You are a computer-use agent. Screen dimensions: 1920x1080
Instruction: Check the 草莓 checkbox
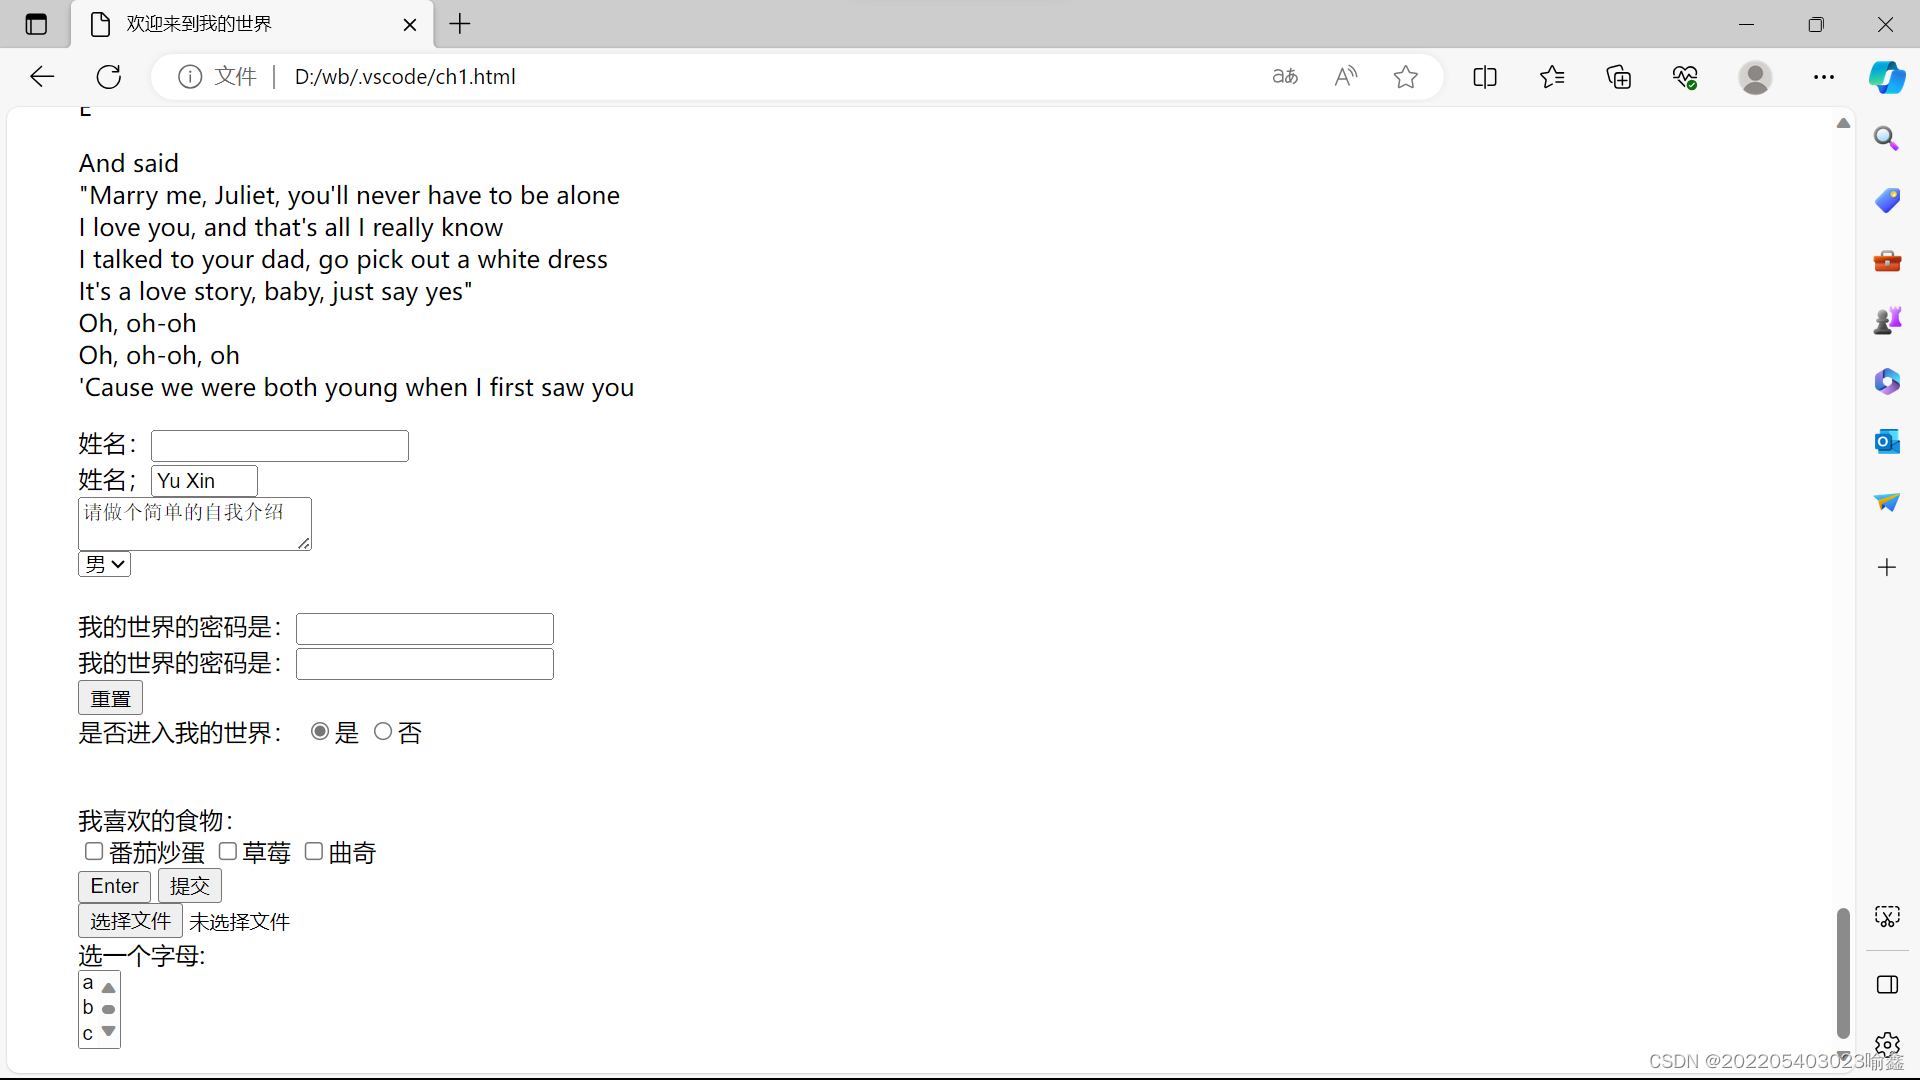coord(228,851)
